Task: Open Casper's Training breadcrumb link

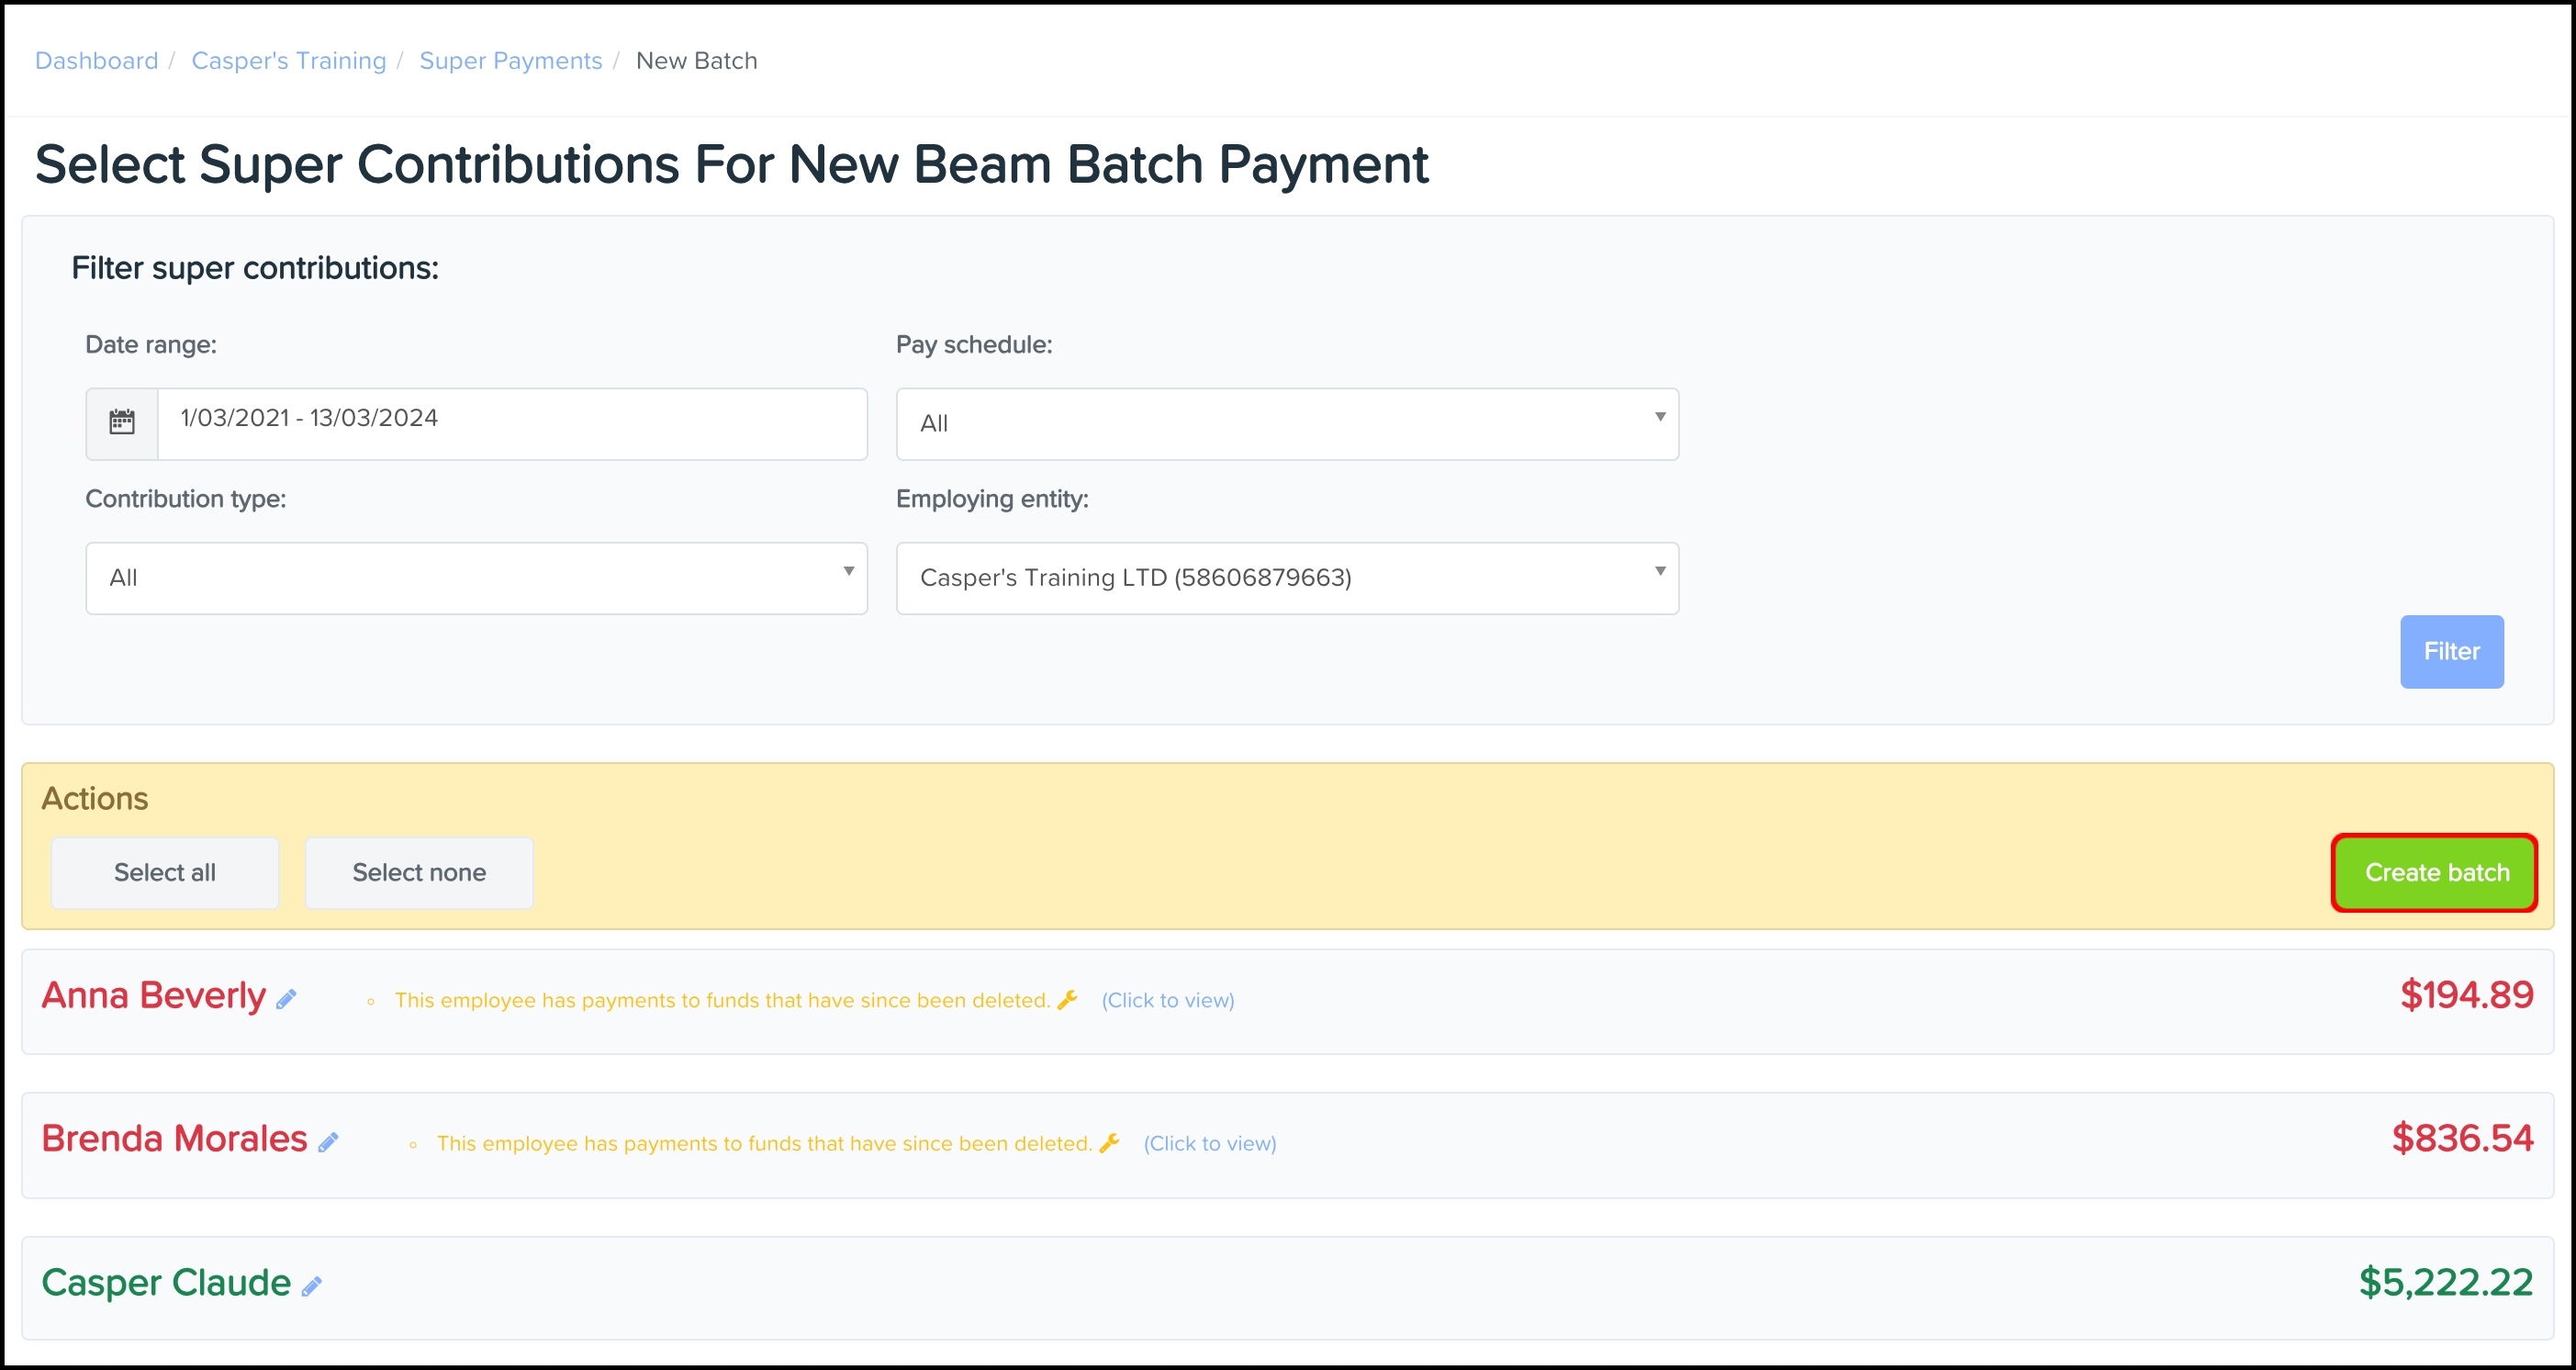Action: click(288, 61)
